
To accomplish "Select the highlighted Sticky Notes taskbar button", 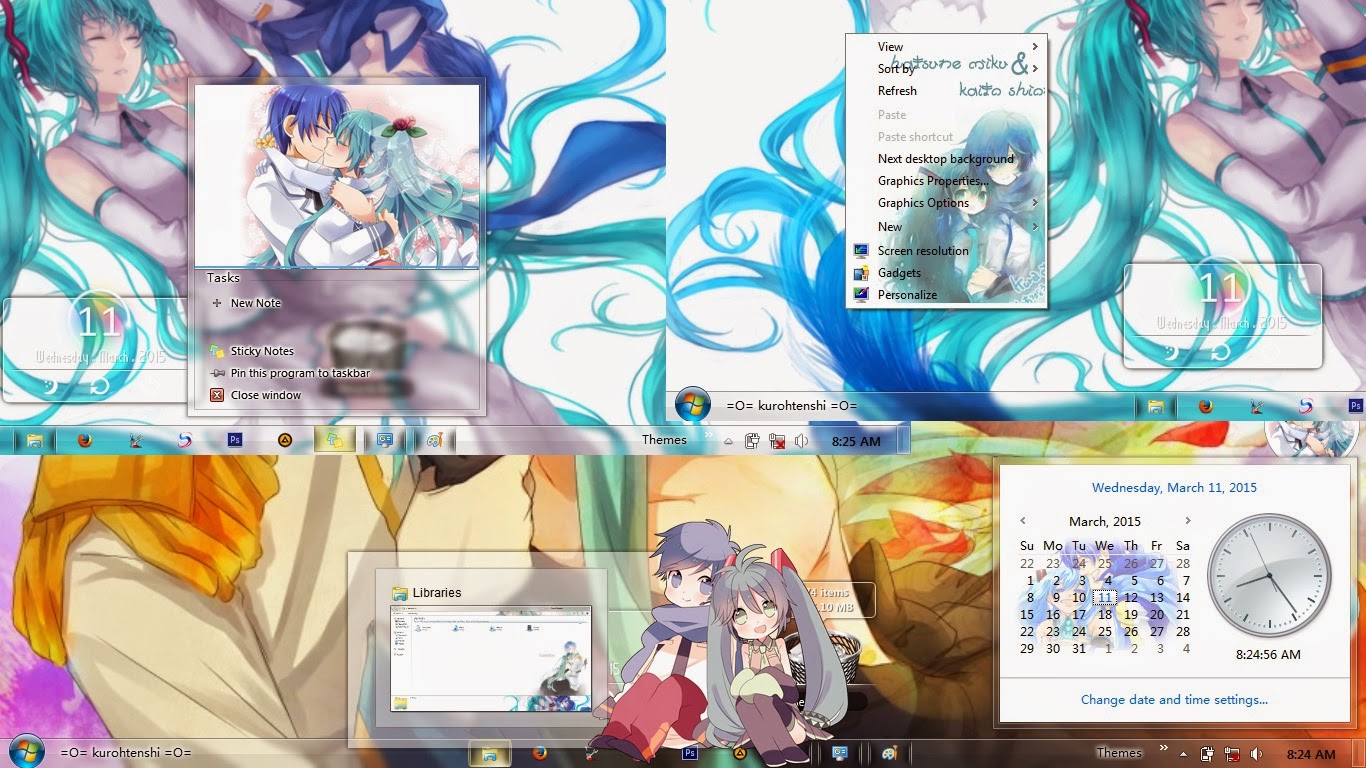I will point(335,439).
